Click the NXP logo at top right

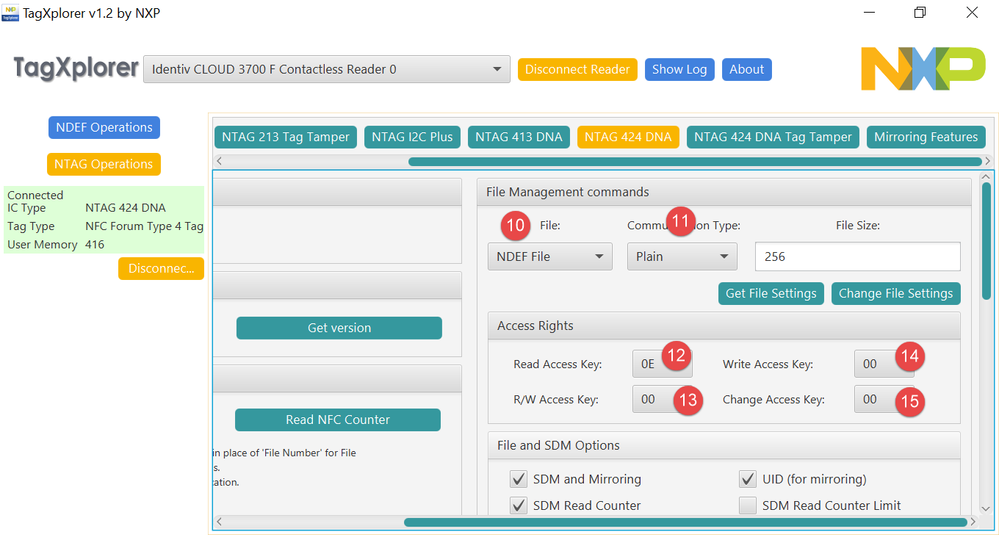pyautogui.click(x=923, y=69)
